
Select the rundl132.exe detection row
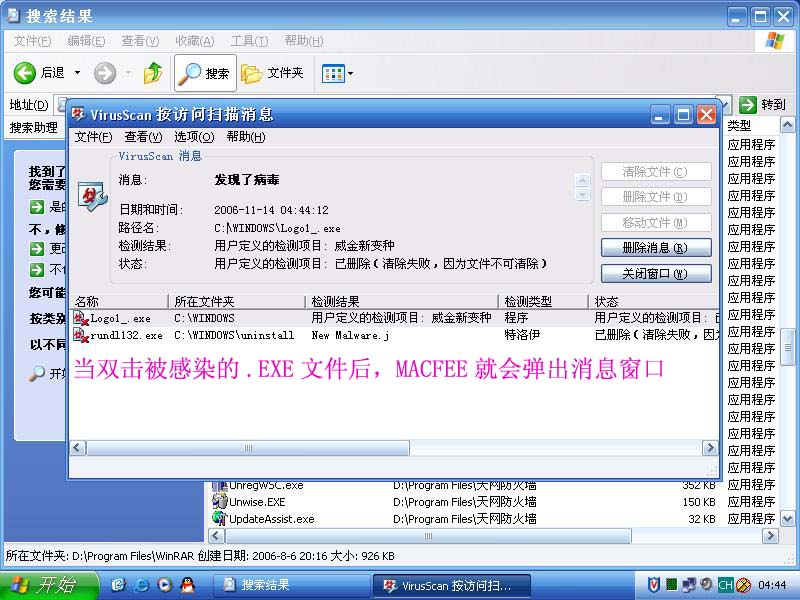pyautogui.click(x=395, y=335)
